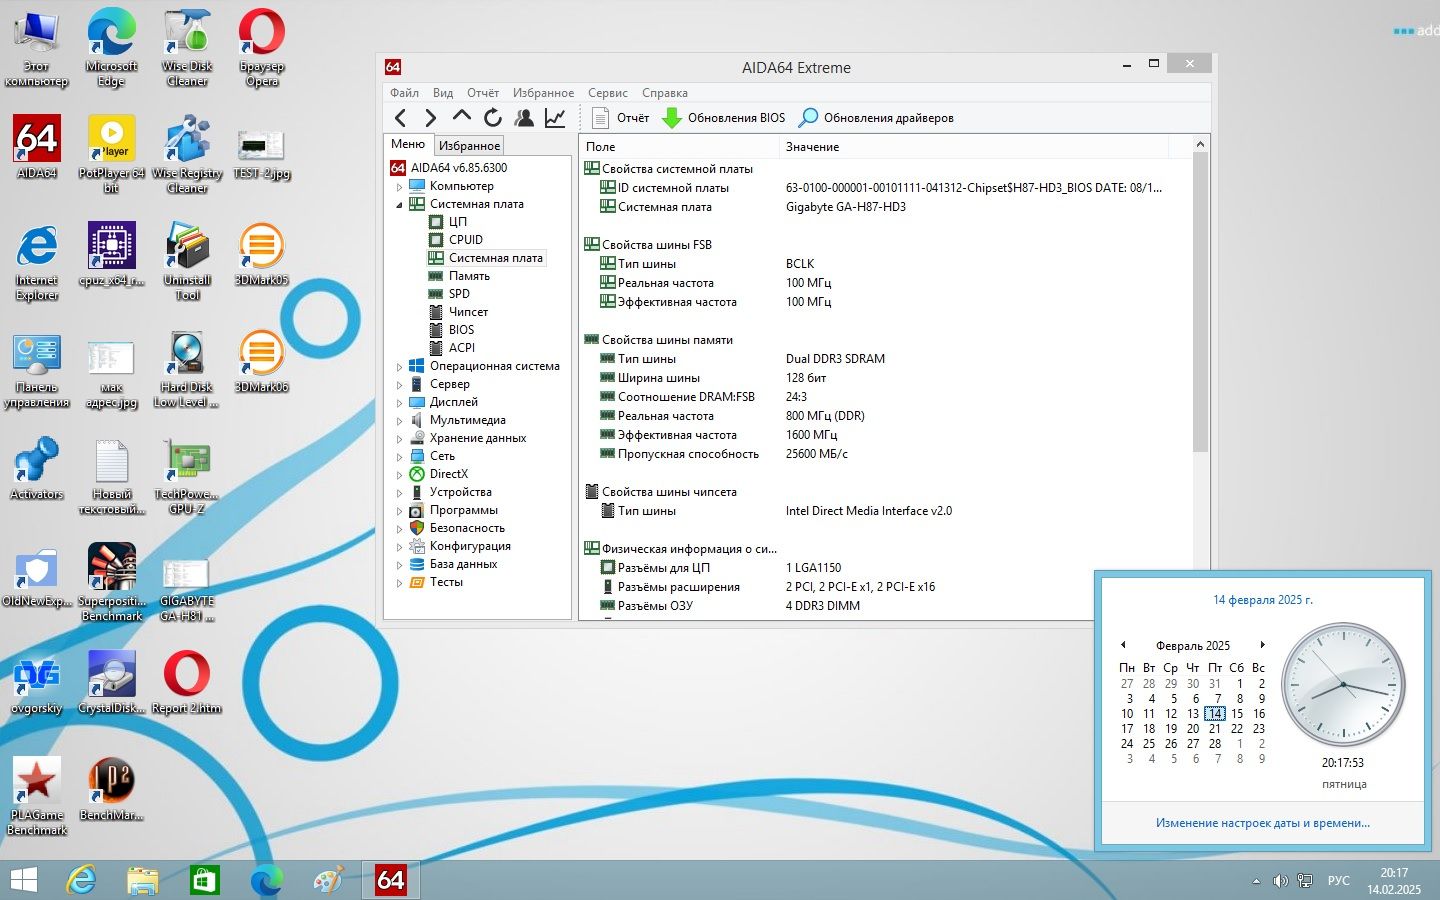Image resolution: width=1440 pixels, height=900 pixels.
Task: Go forward with AIDA64 toolbar right arrow
Action: pyautogui.click(x=430, y=118)
